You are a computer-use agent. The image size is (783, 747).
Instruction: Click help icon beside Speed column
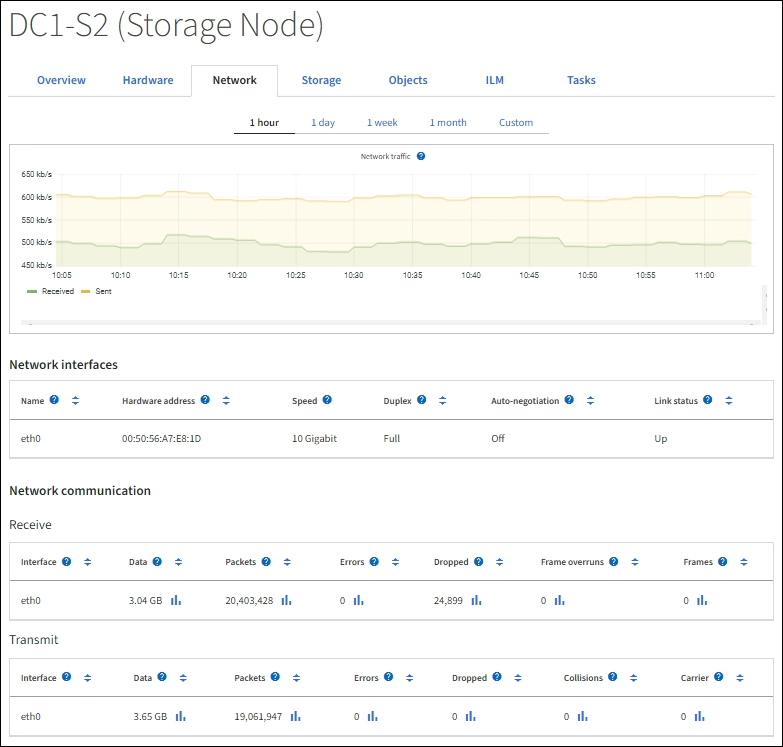tap(327, 400)
